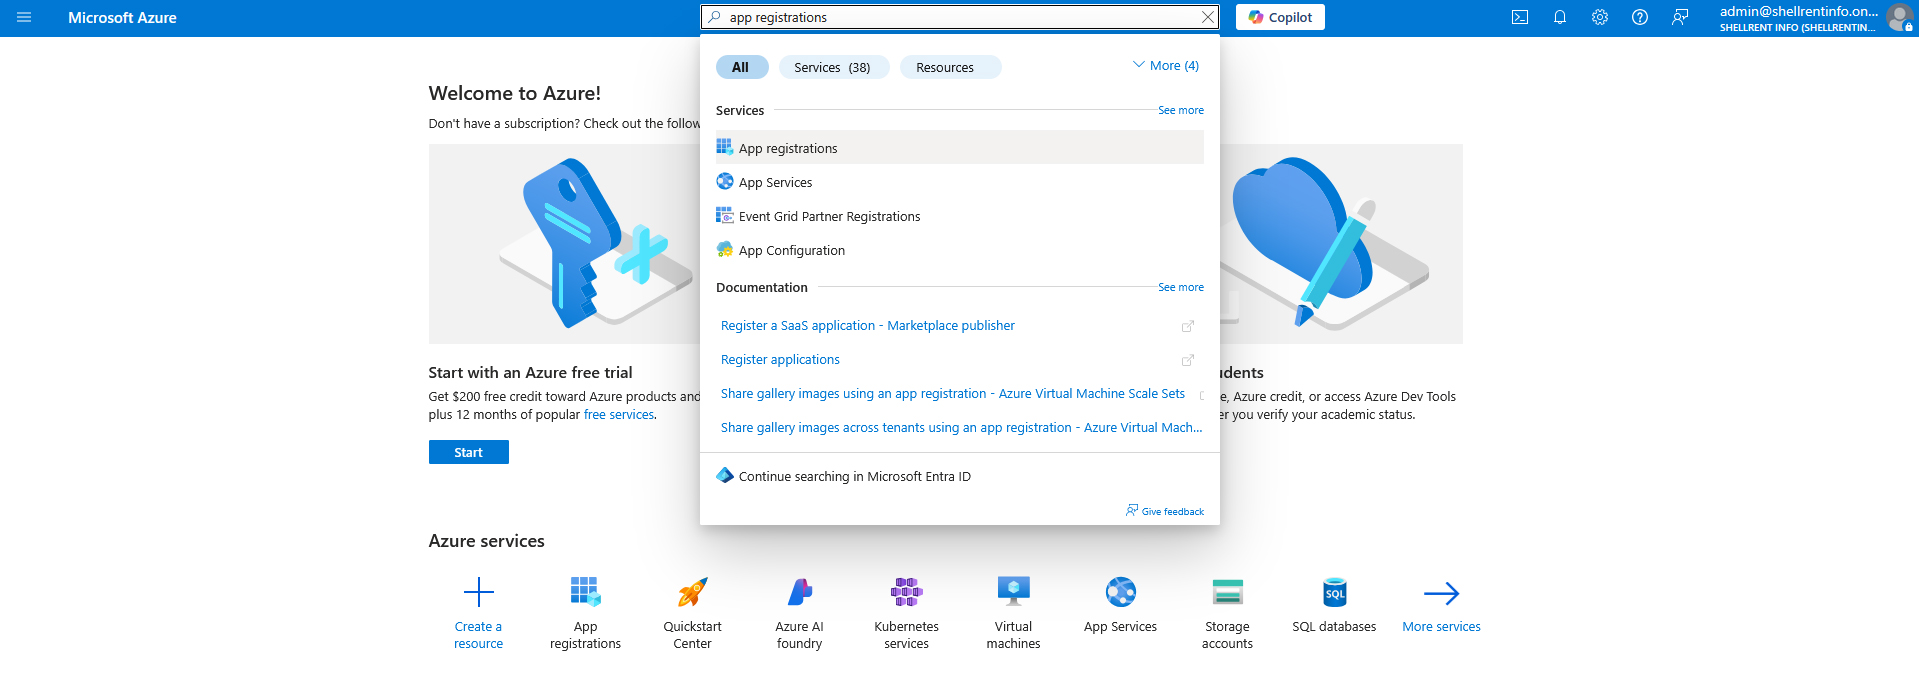Viewport: 1919px width, 697px height.
Task: Open the Help question mark icon
Action: click(1640, 17)
